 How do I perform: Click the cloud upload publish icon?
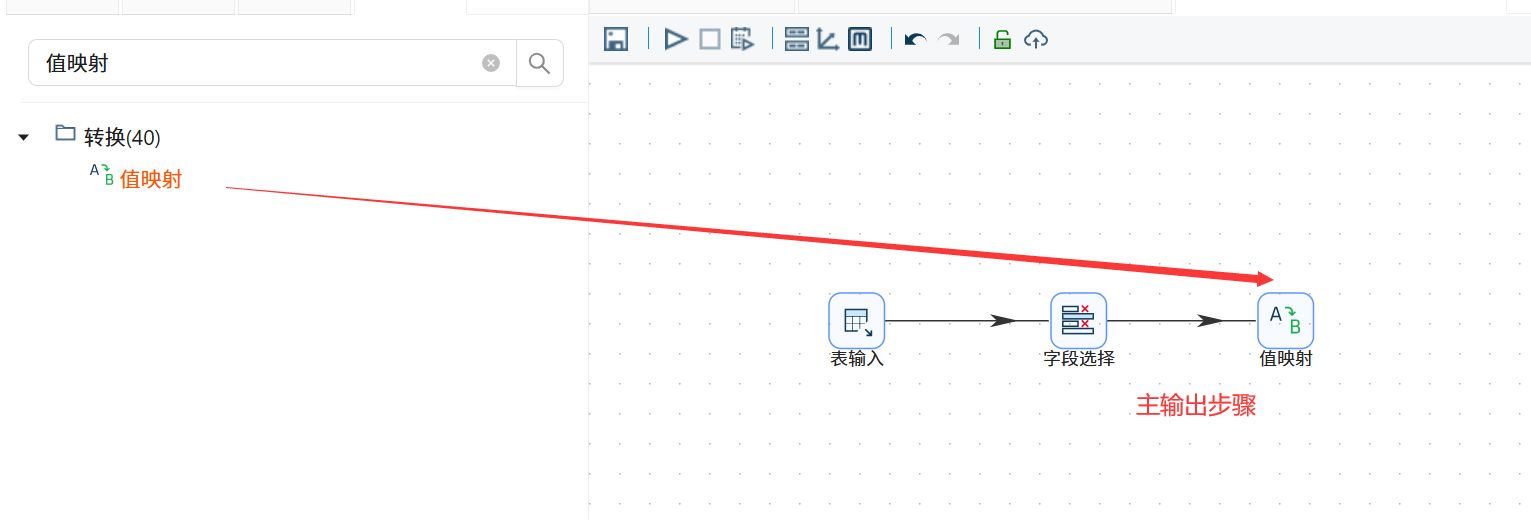pyautogui.click(x=1036, y=40)
